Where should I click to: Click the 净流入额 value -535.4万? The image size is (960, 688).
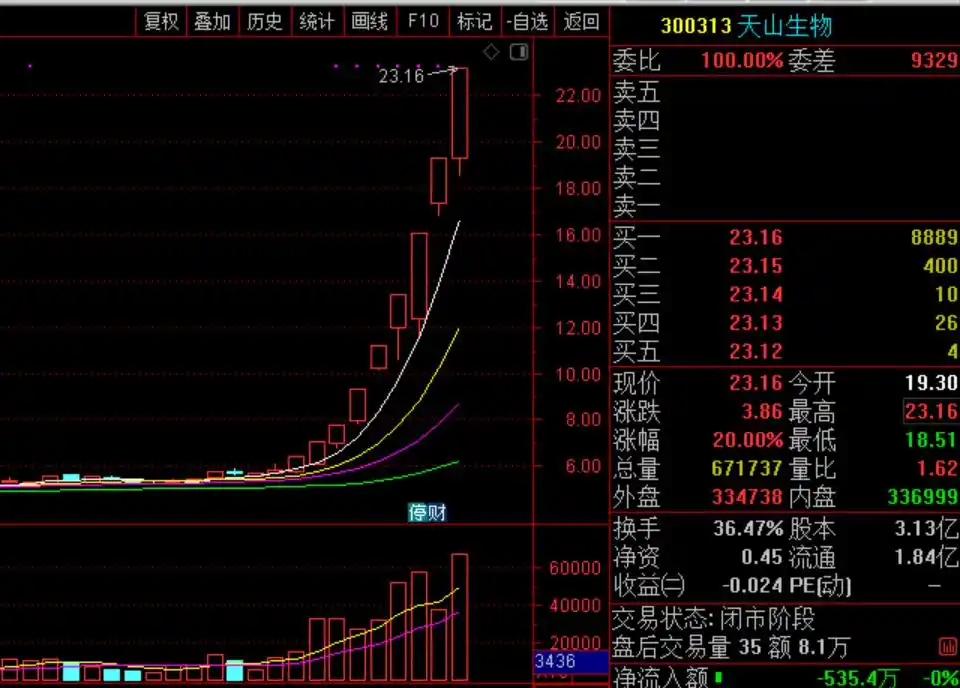(x=858, y=678)
